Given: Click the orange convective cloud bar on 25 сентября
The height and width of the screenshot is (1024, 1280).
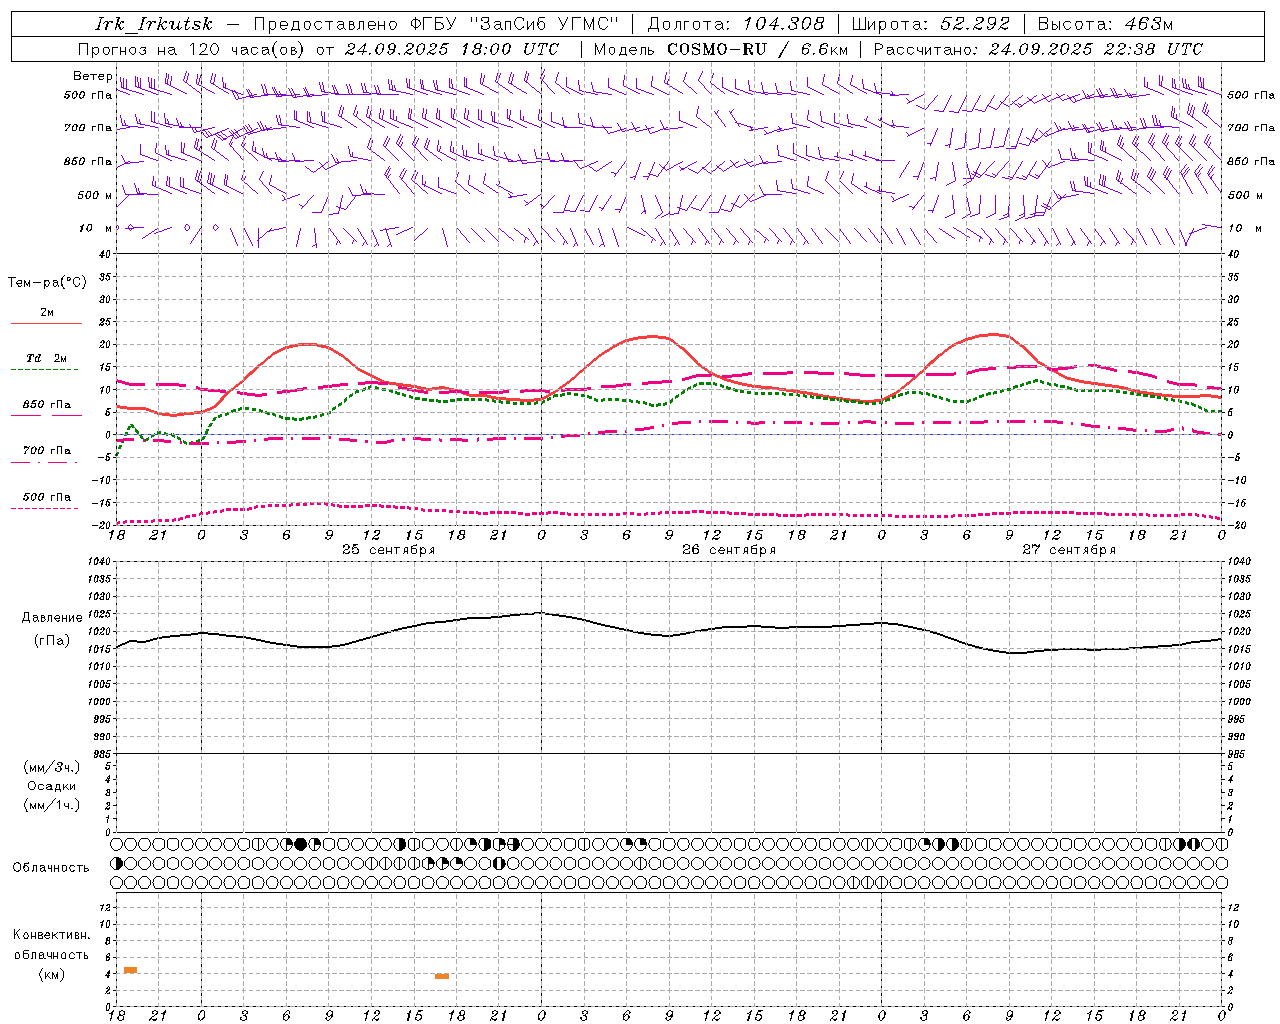Looking at the screenshot, I should click(442, 976).
